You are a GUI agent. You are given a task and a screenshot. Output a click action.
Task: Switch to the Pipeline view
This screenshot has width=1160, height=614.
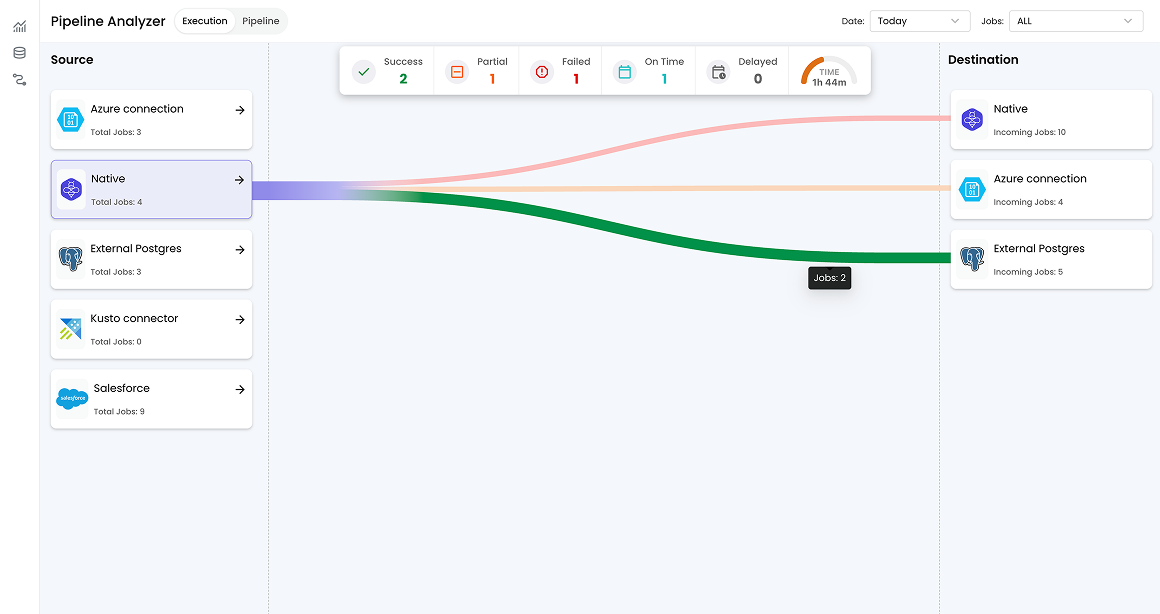260,21
